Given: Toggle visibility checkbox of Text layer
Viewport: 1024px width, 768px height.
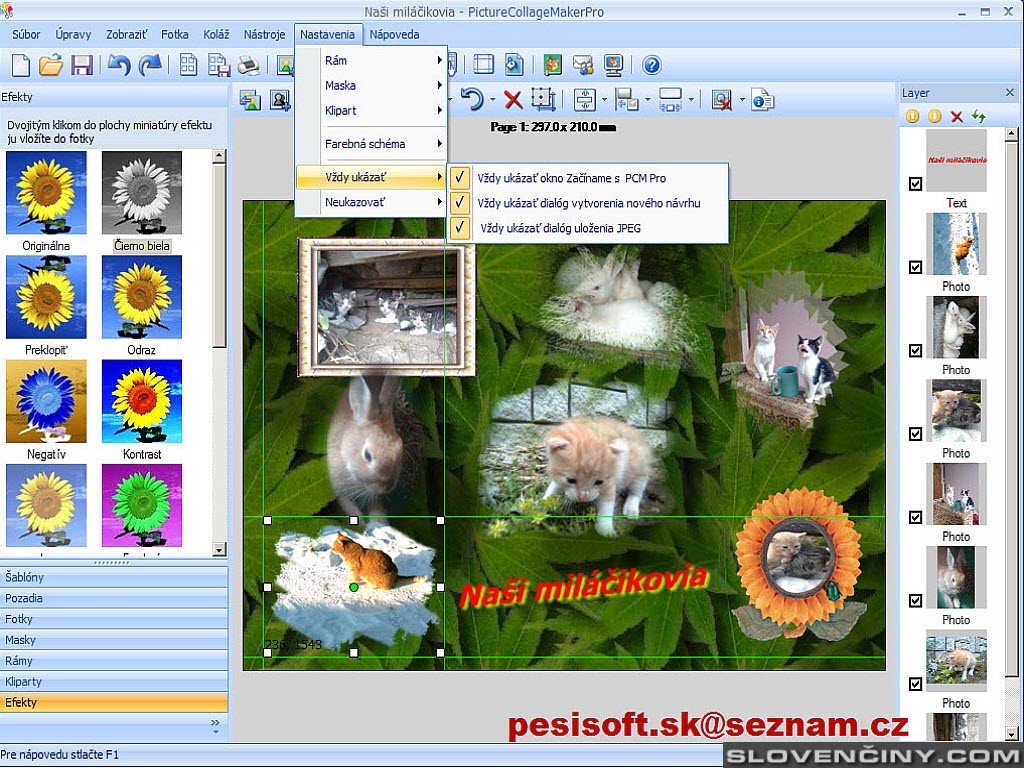Looking at the screenshot, I should pyautogui.click(x=916, y=184).
